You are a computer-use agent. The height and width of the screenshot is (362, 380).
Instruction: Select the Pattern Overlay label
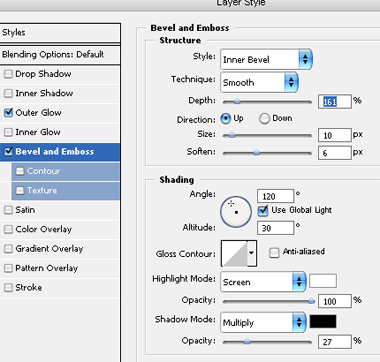pyautogui.click(x=47, y=268)
